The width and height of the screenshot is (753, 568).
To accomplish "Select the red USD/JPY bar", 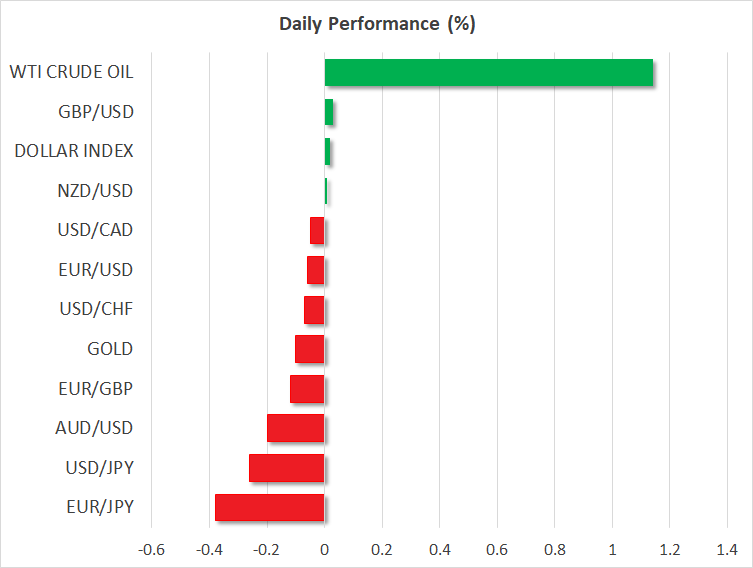I will 287,468.
